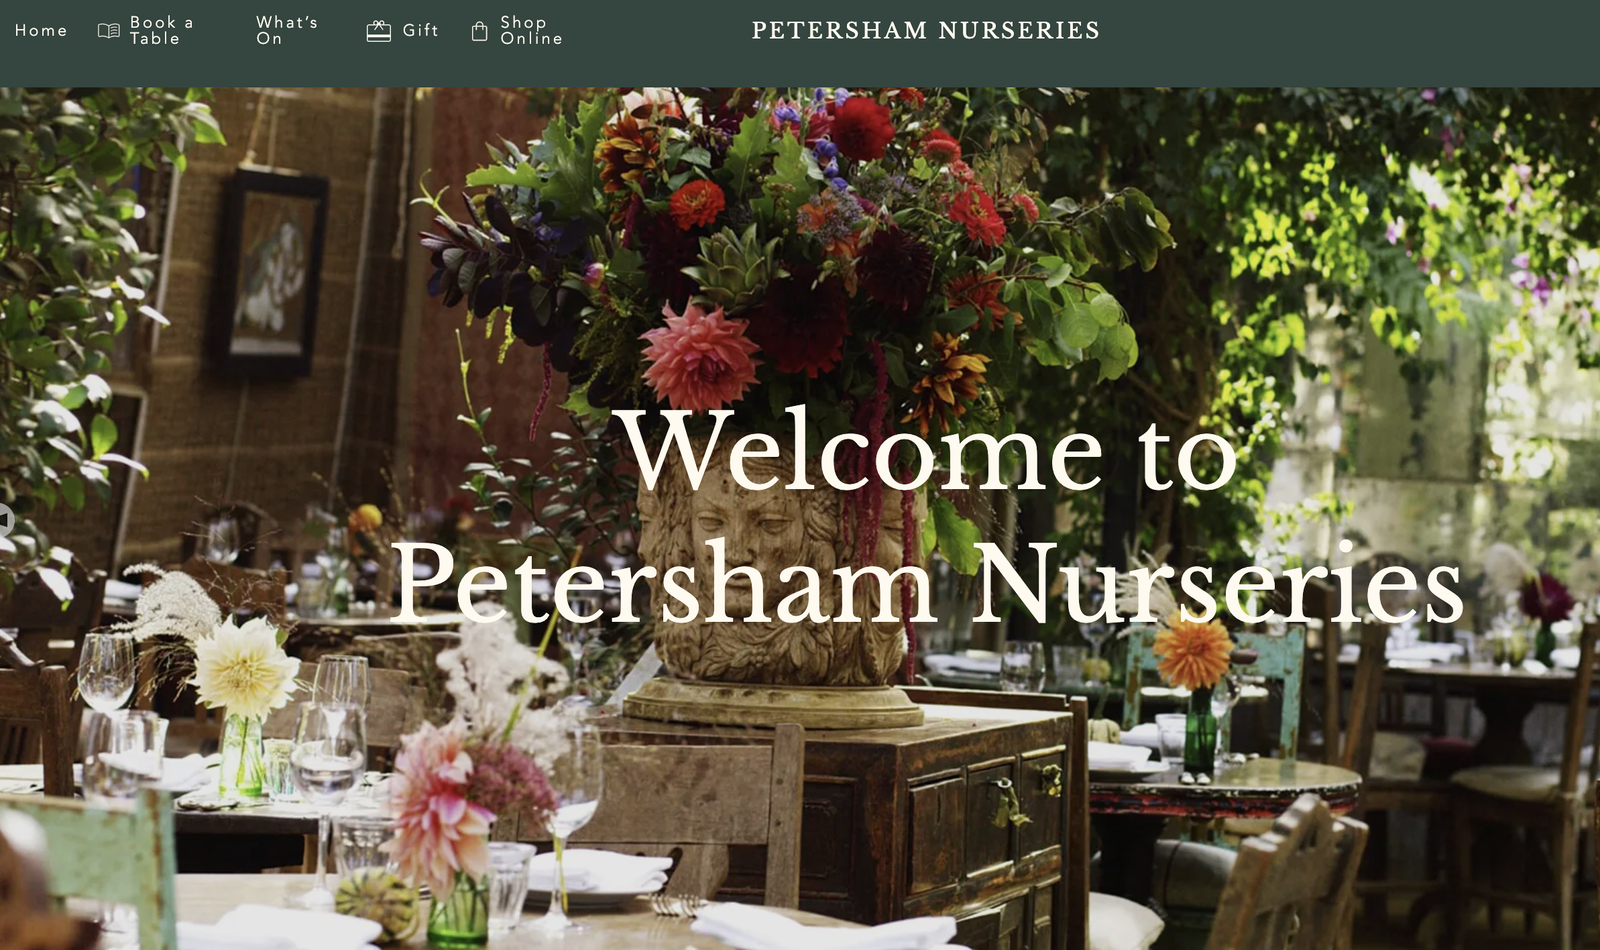Click the empty dark green header bar area

pos(1350,43)
